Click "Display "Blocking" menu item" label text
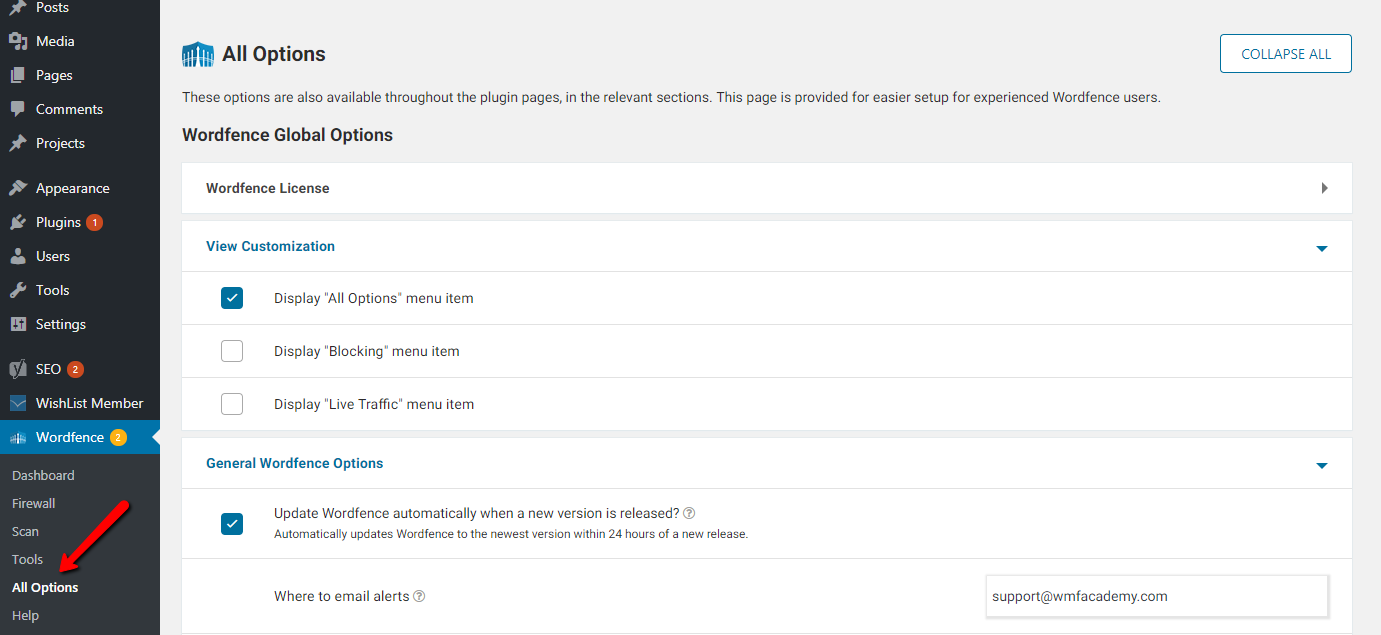The image size is (1381, 635). [x=367, y=351]
